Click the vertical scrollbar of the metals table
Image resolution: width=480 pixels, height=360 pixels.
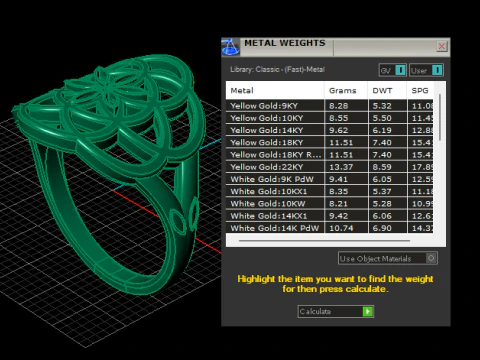coord(440,117)
